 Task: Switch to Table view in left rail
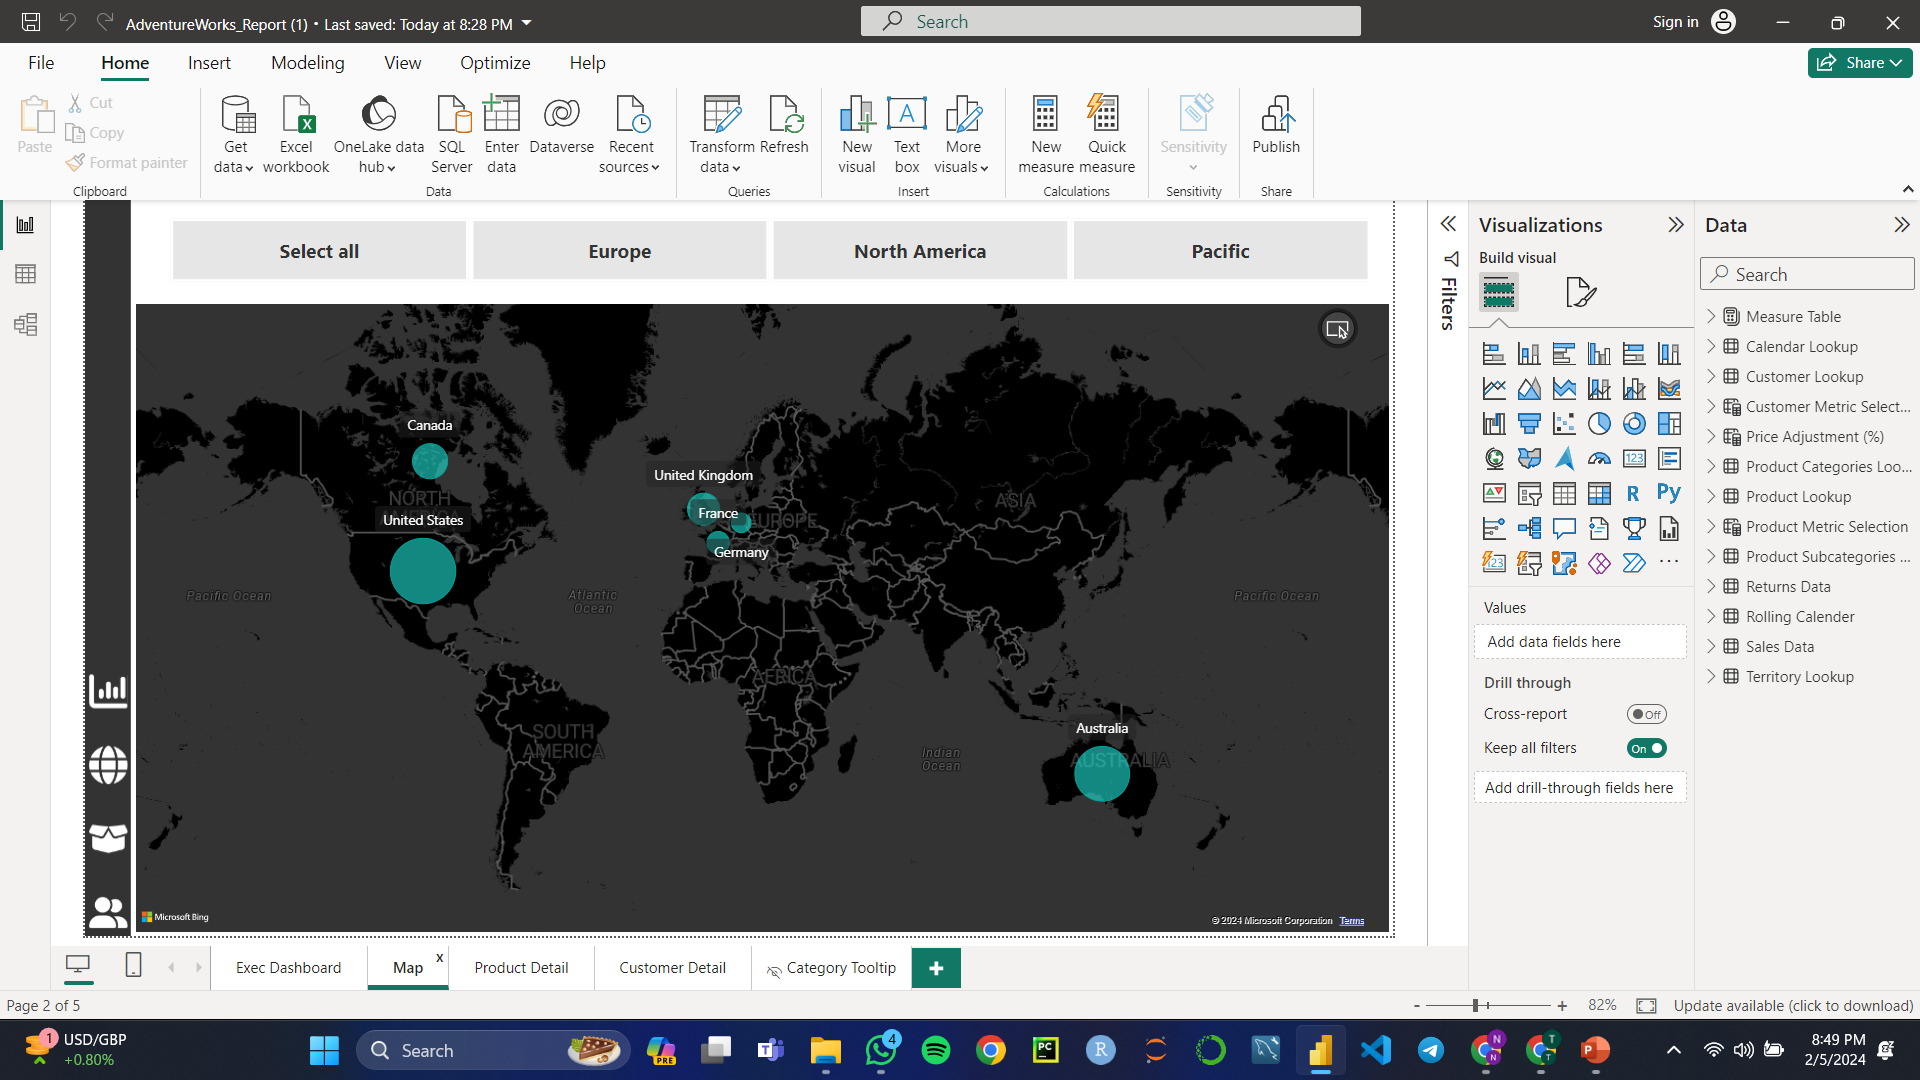25,274
